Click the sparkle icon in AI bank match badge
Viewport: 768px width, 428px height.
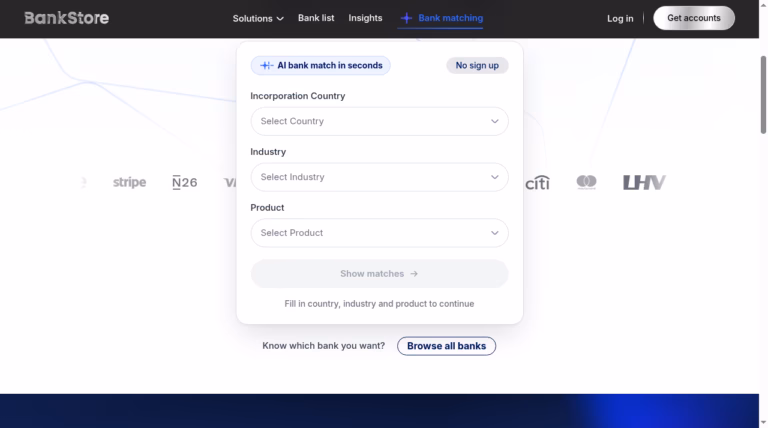pyautogui.click(x=266, y=66)
